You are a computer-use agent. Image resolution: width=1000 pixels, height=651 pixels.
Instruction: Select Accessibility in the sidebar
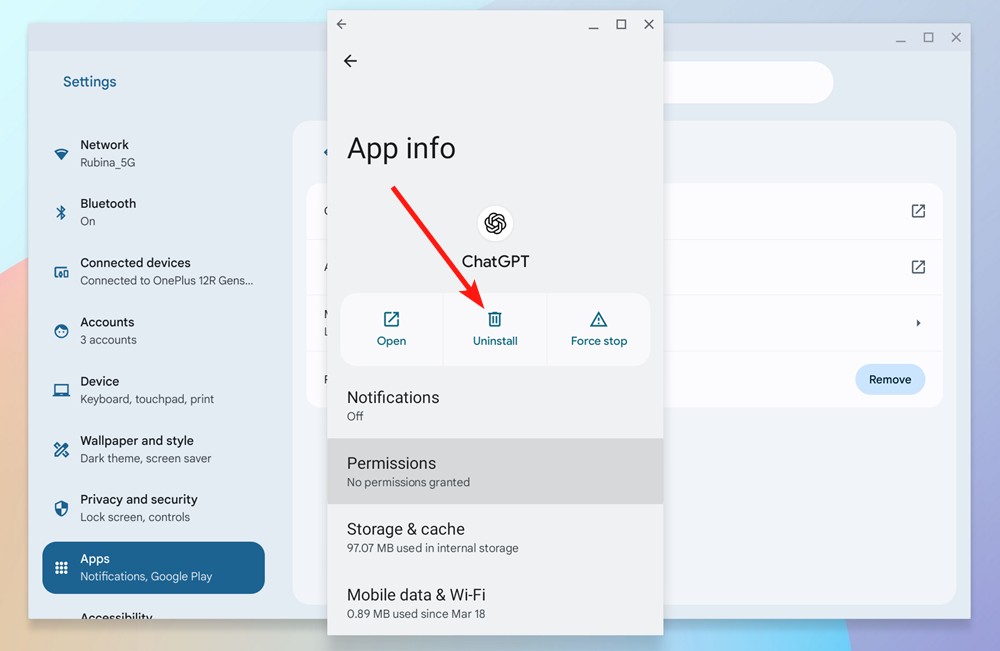click(x=117, y=617)
